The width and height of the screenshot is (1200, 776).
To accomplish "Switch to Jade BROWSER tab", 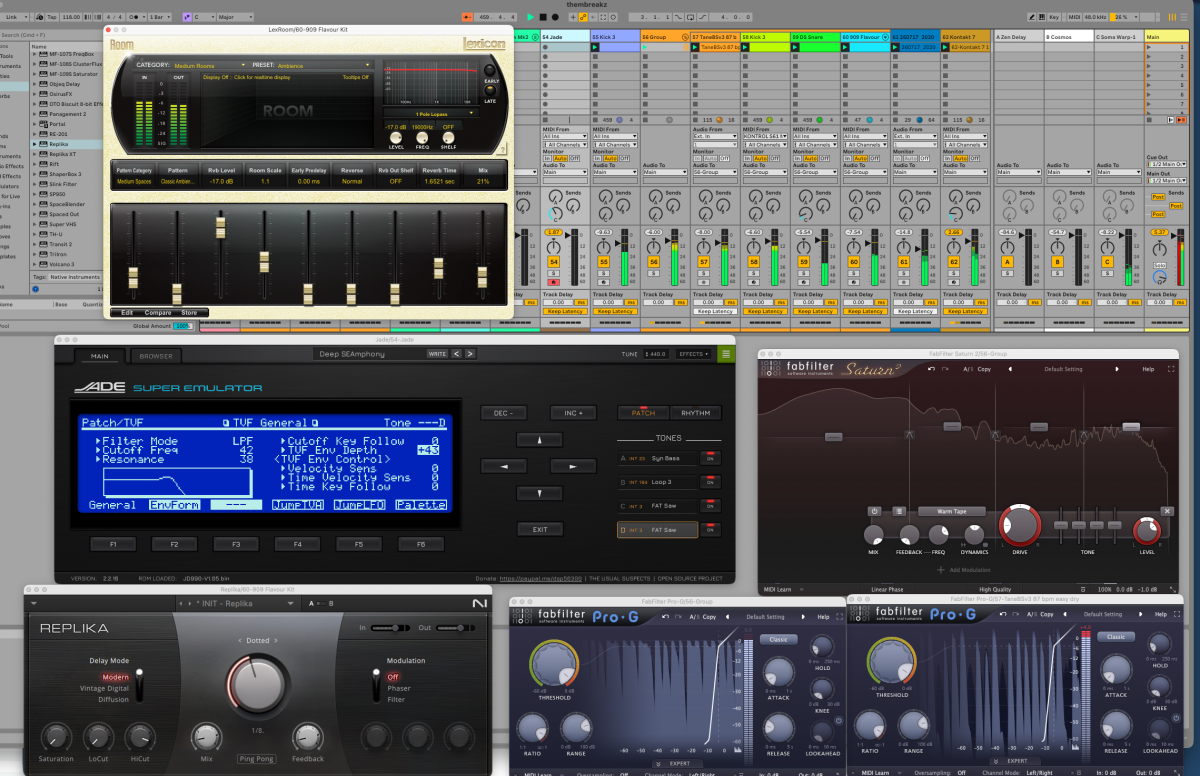I will pos(155,355).
